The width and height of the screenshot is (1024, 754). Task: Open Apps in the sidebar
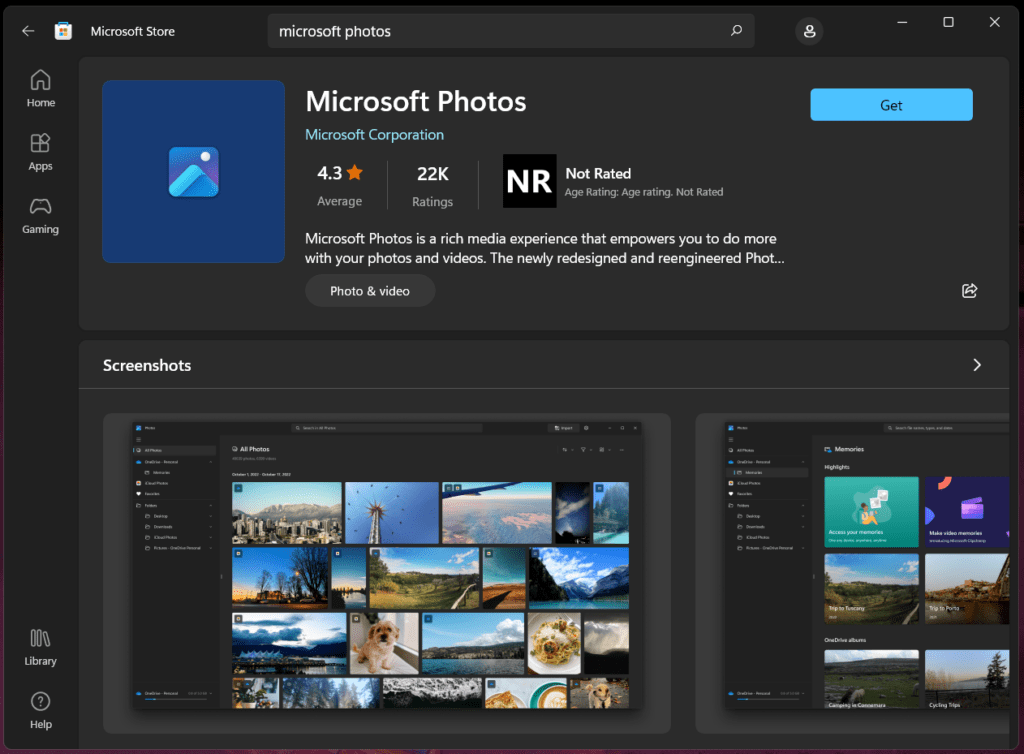click(40, 152)
